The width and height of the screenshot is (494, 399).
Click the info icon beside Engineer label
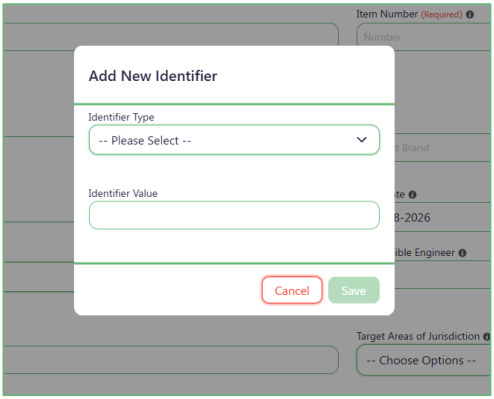pyautogui.click(x=462, y=253)
